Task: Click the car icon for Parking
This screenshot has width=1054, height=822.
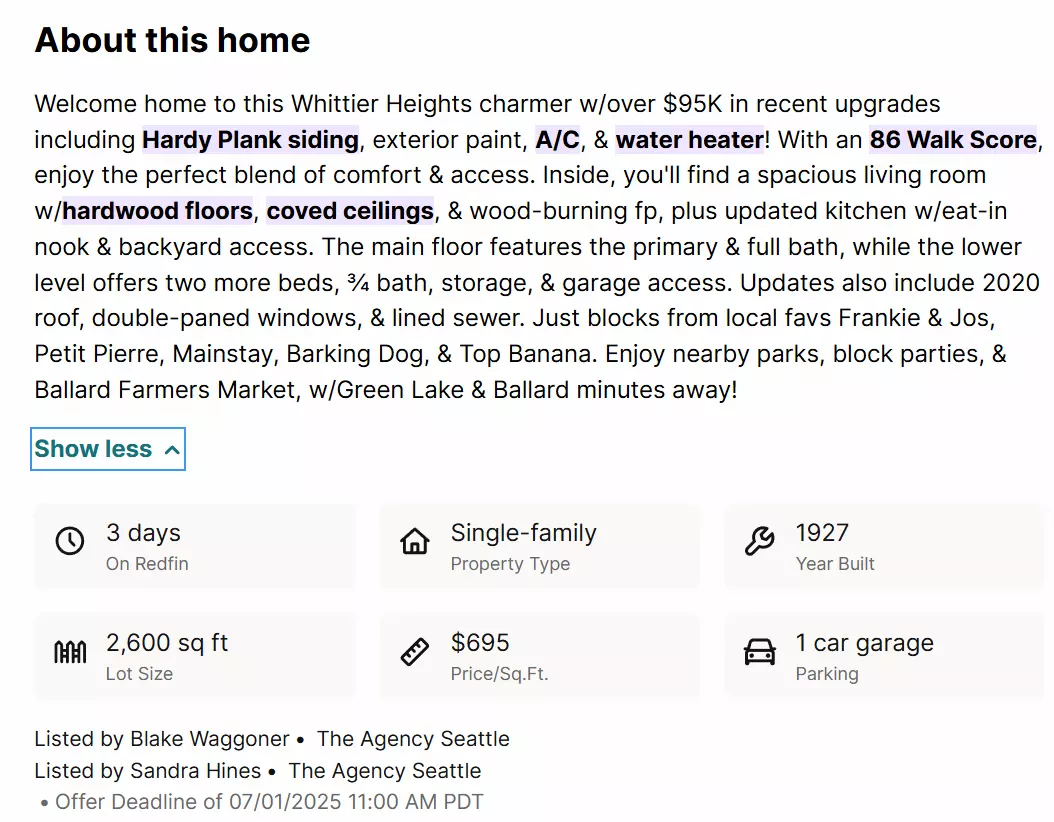Action: [x=760, y=652]
